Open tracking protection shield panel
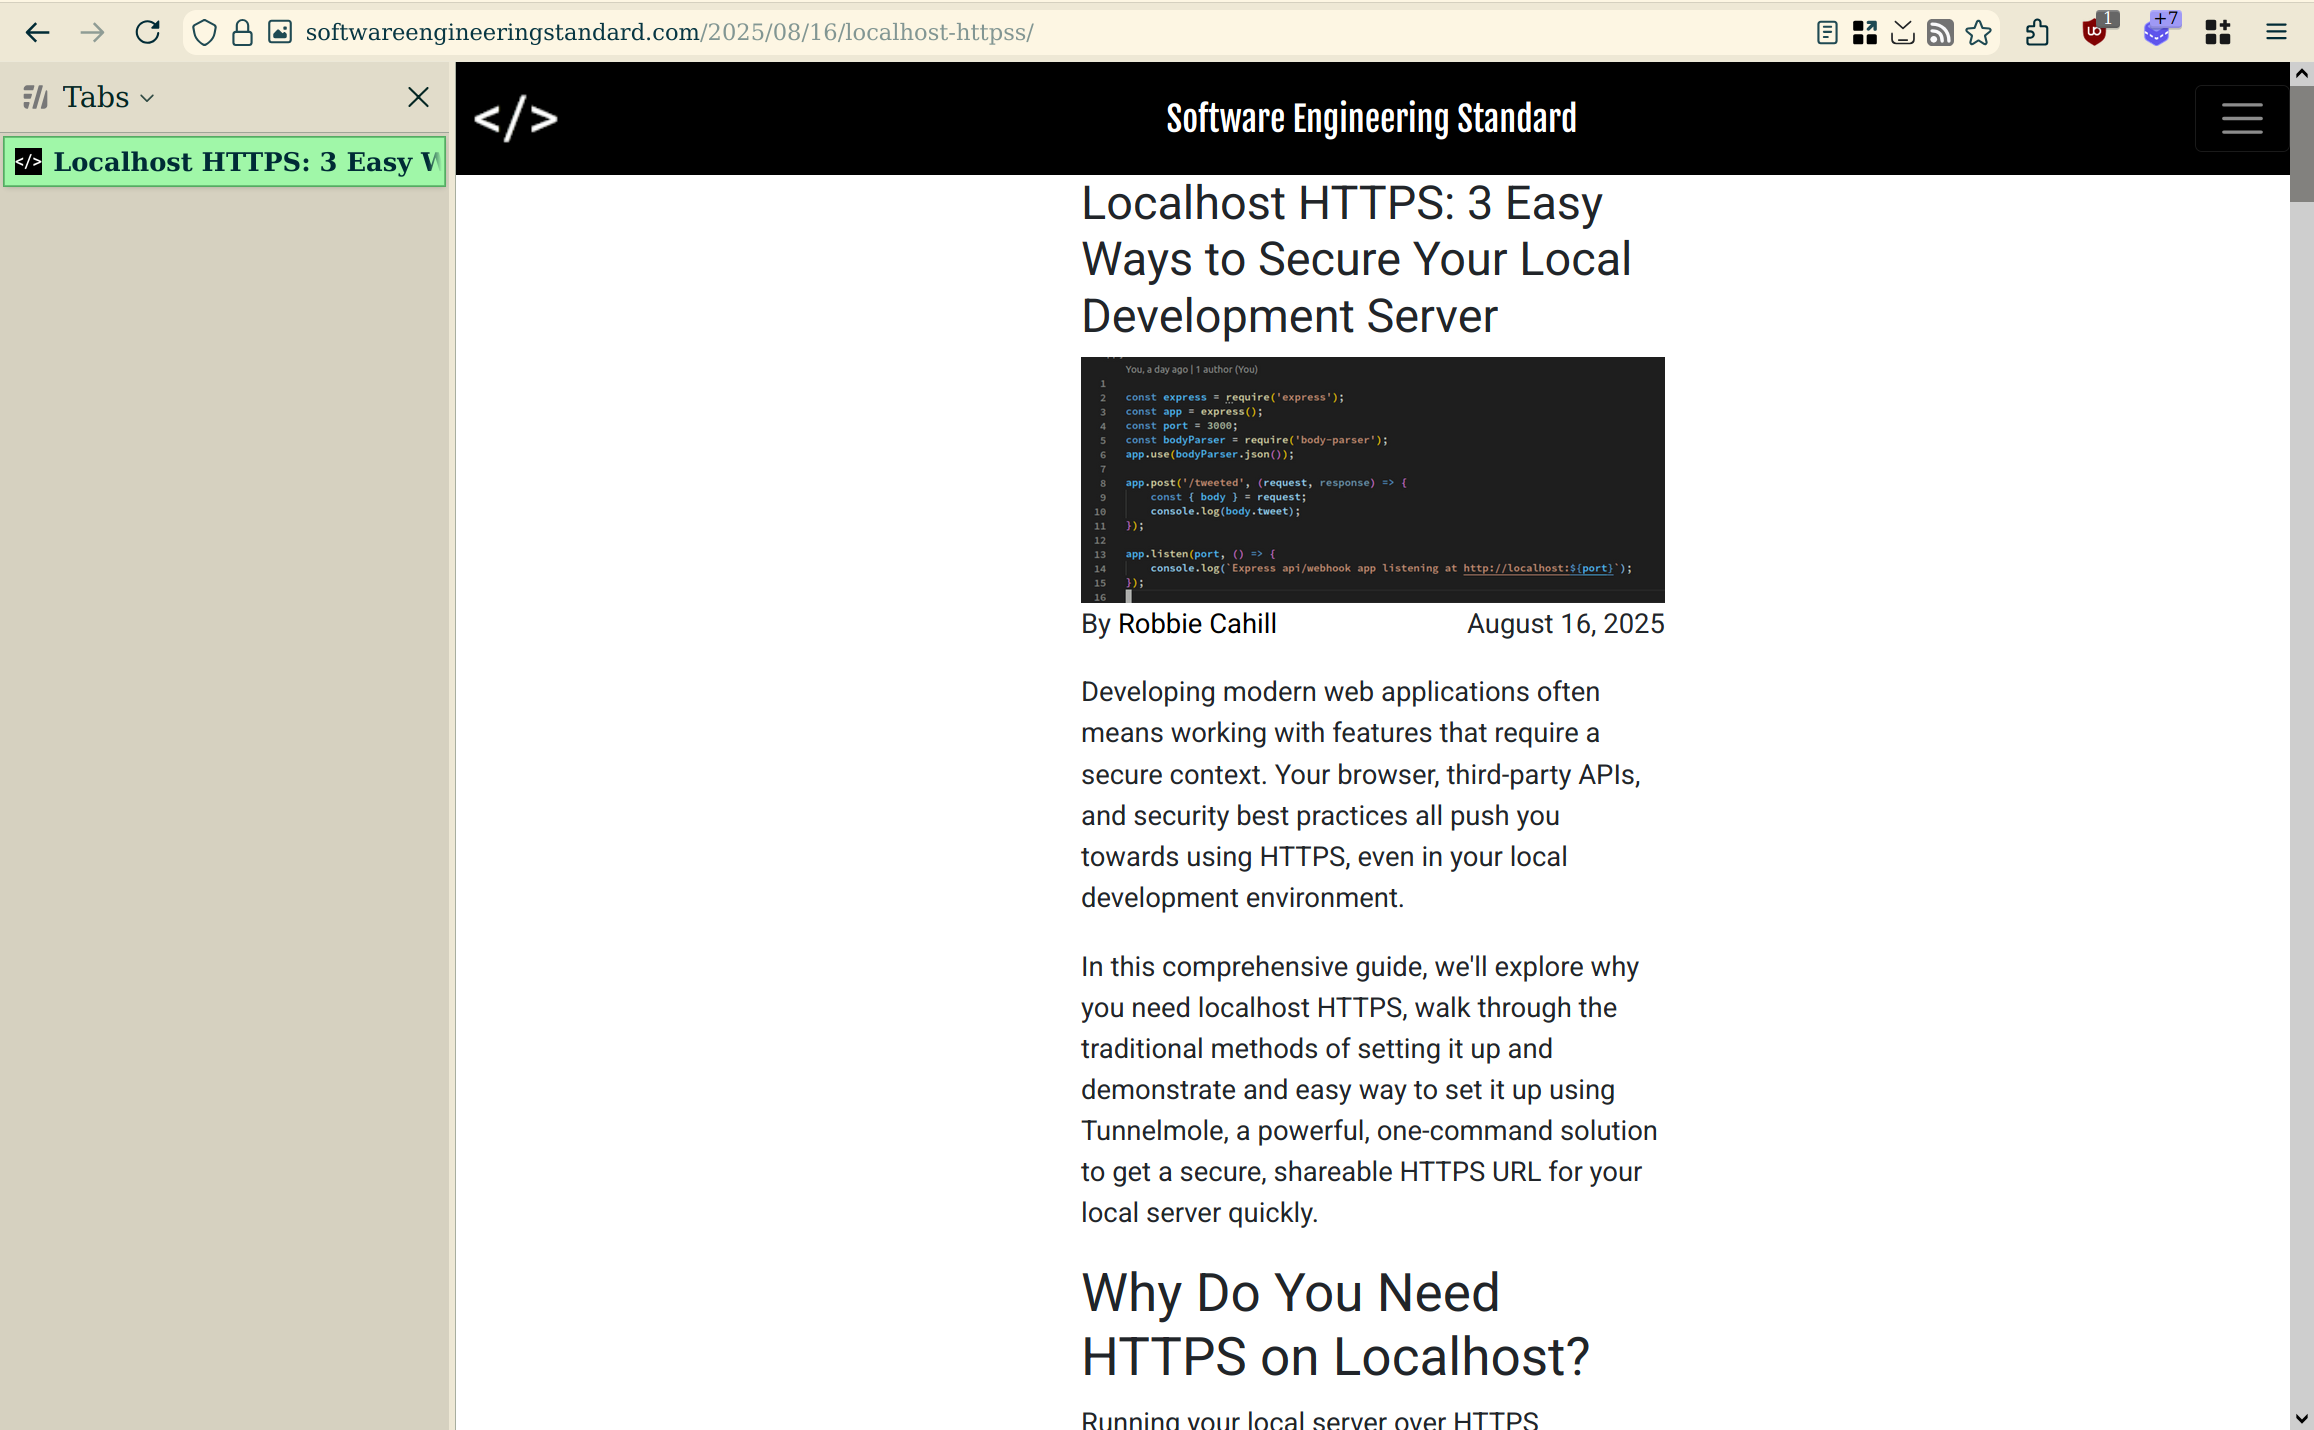 204,33
